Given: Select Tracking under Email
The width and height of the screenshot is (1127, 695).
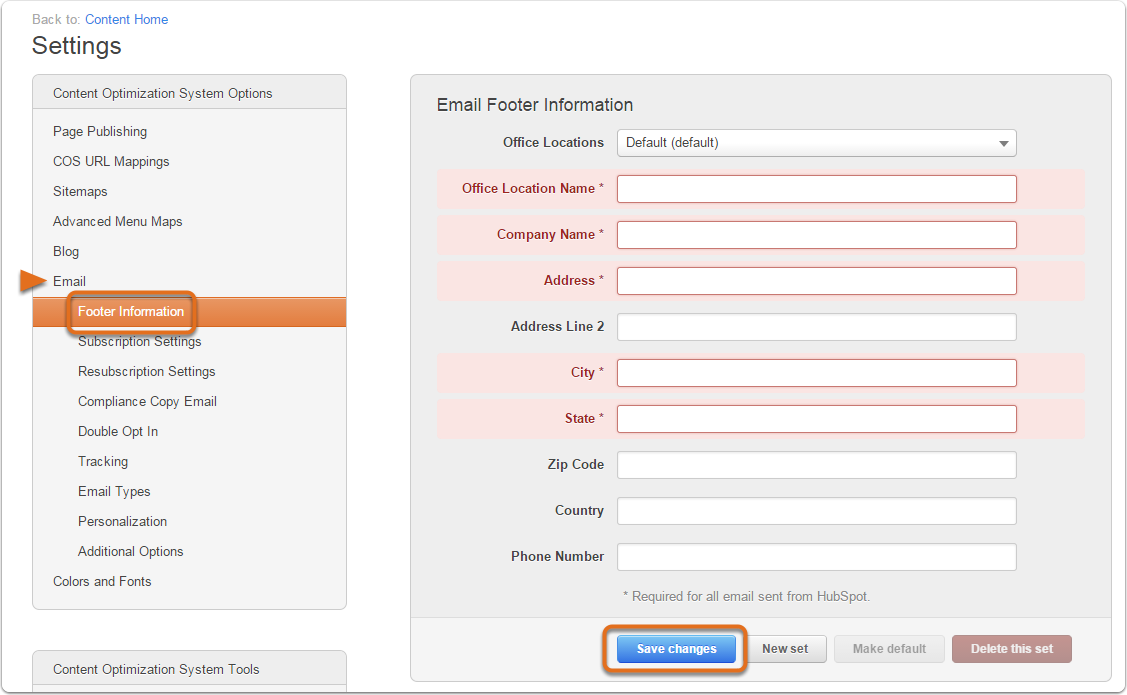Looking at the screenshot, I should click(103, 461).
